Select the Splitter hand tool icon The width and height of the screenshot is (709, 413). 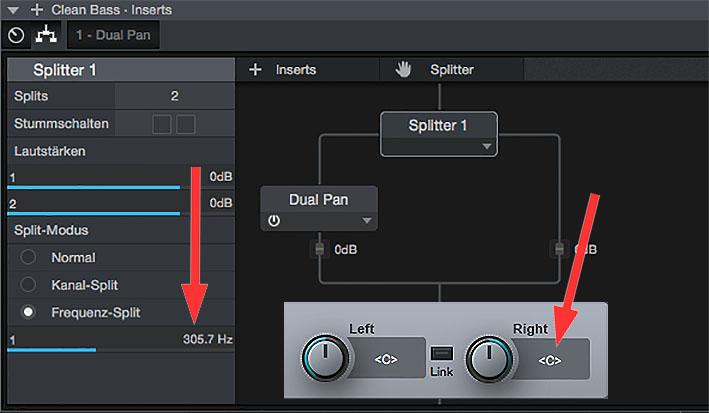[x=404, y=70]
